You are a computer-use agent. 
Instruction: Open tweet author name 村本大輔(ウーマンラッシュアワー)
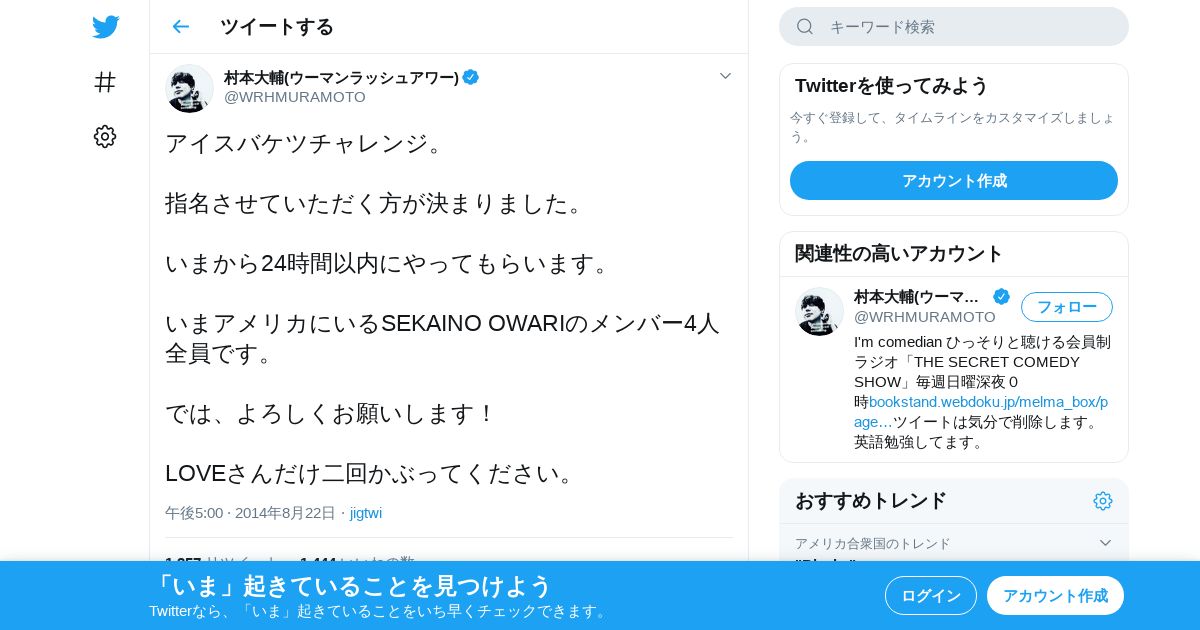click(341, 77)
